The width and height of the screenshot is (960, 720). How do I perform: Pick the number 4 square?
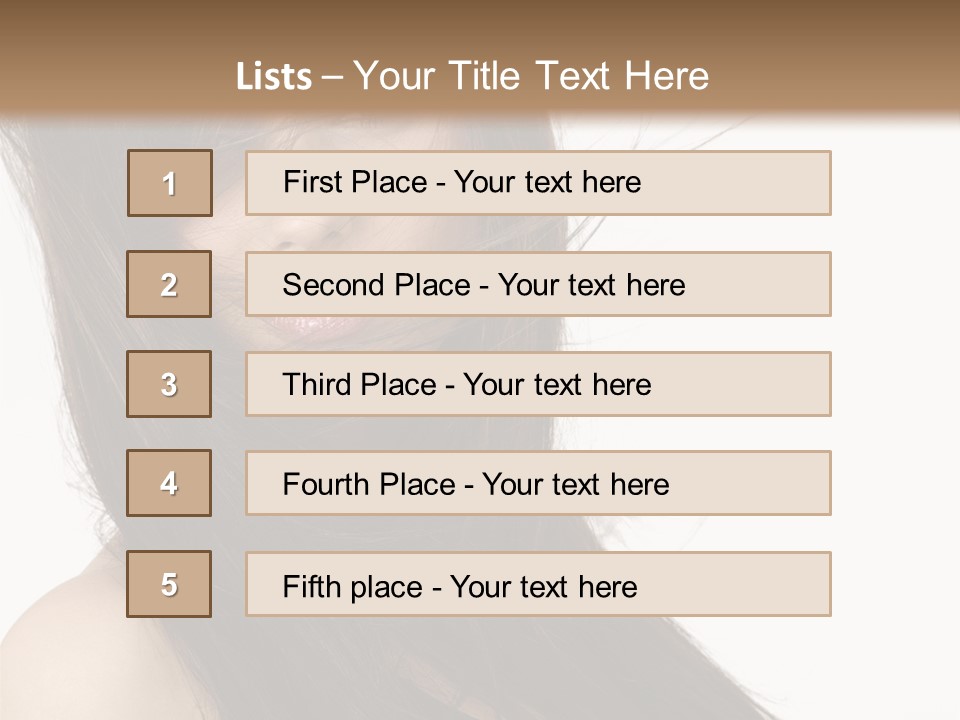click(x=169, y=483)
